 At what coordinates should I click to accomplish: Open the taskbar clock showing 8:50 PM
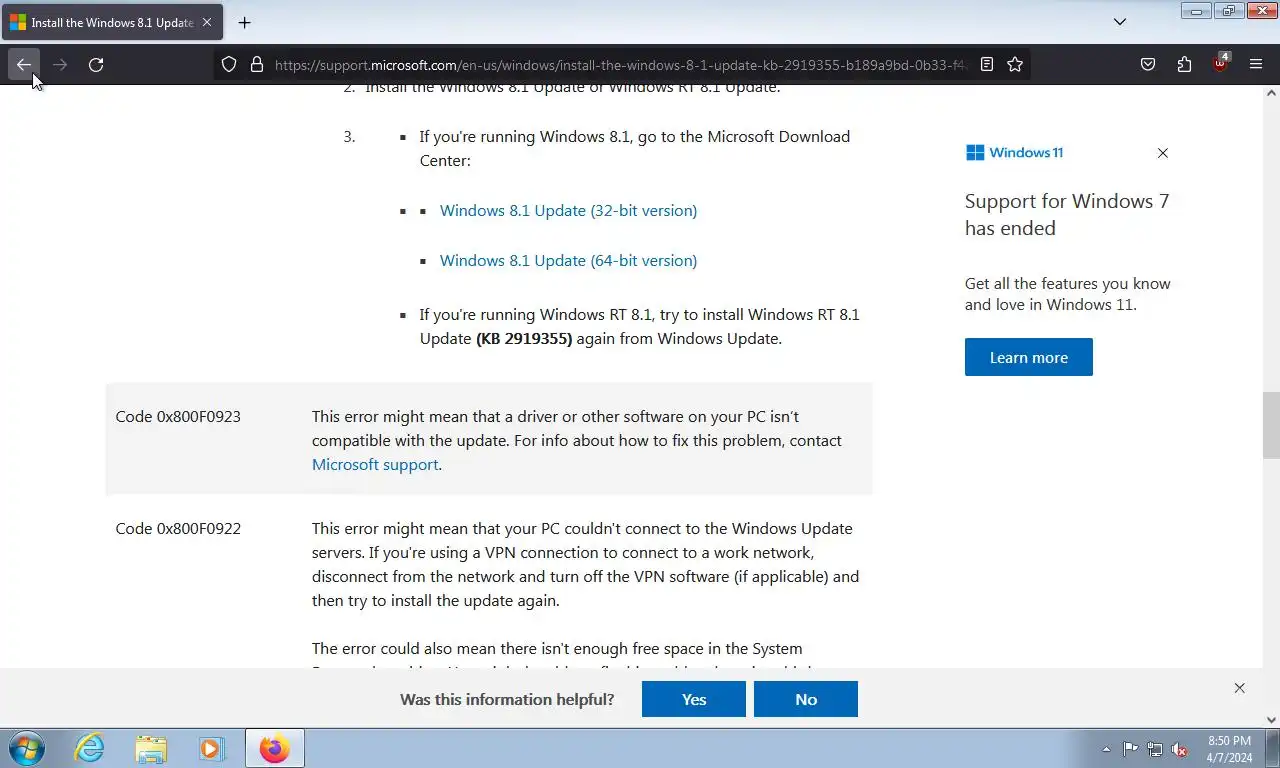(1229, 749)
